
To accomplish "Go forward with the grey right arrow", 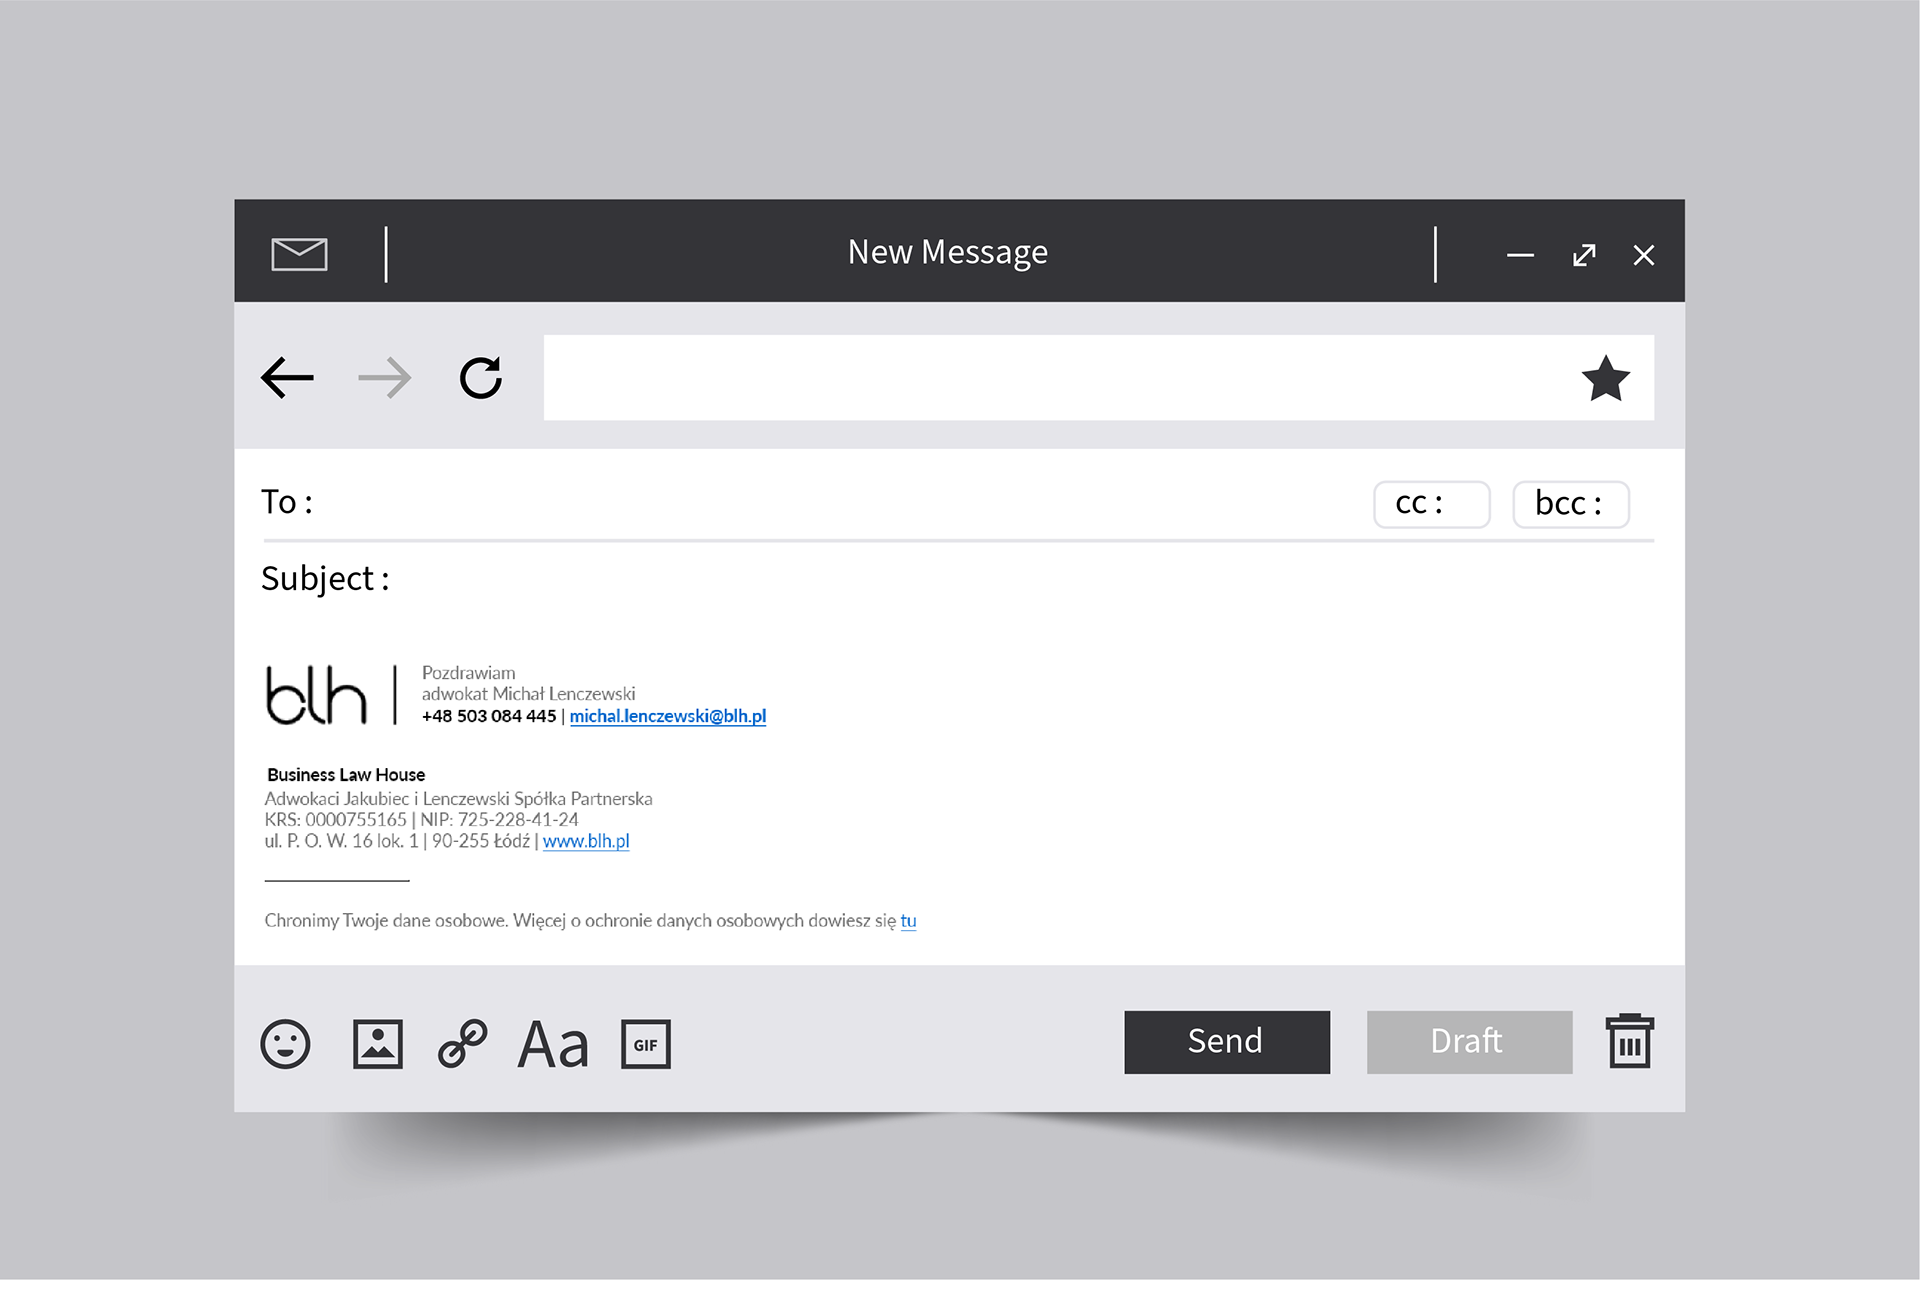I will [x=385, y=378].
